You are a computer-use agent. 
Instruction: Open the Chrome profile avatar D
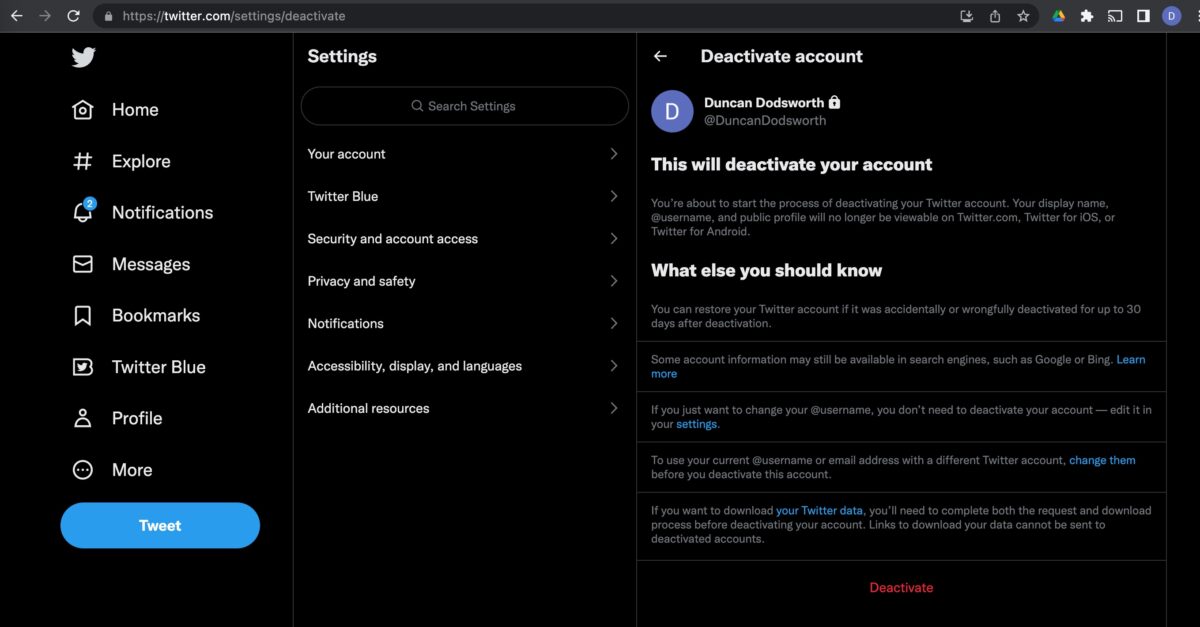[x=1172, y=16]
